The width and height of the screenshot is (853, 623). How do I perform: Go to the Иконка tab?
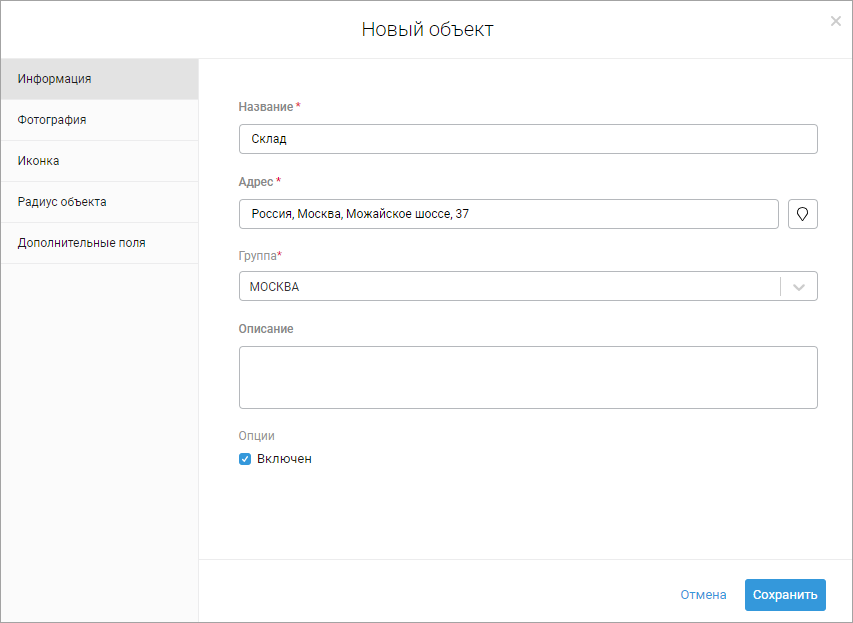click(x=99, y=161)
